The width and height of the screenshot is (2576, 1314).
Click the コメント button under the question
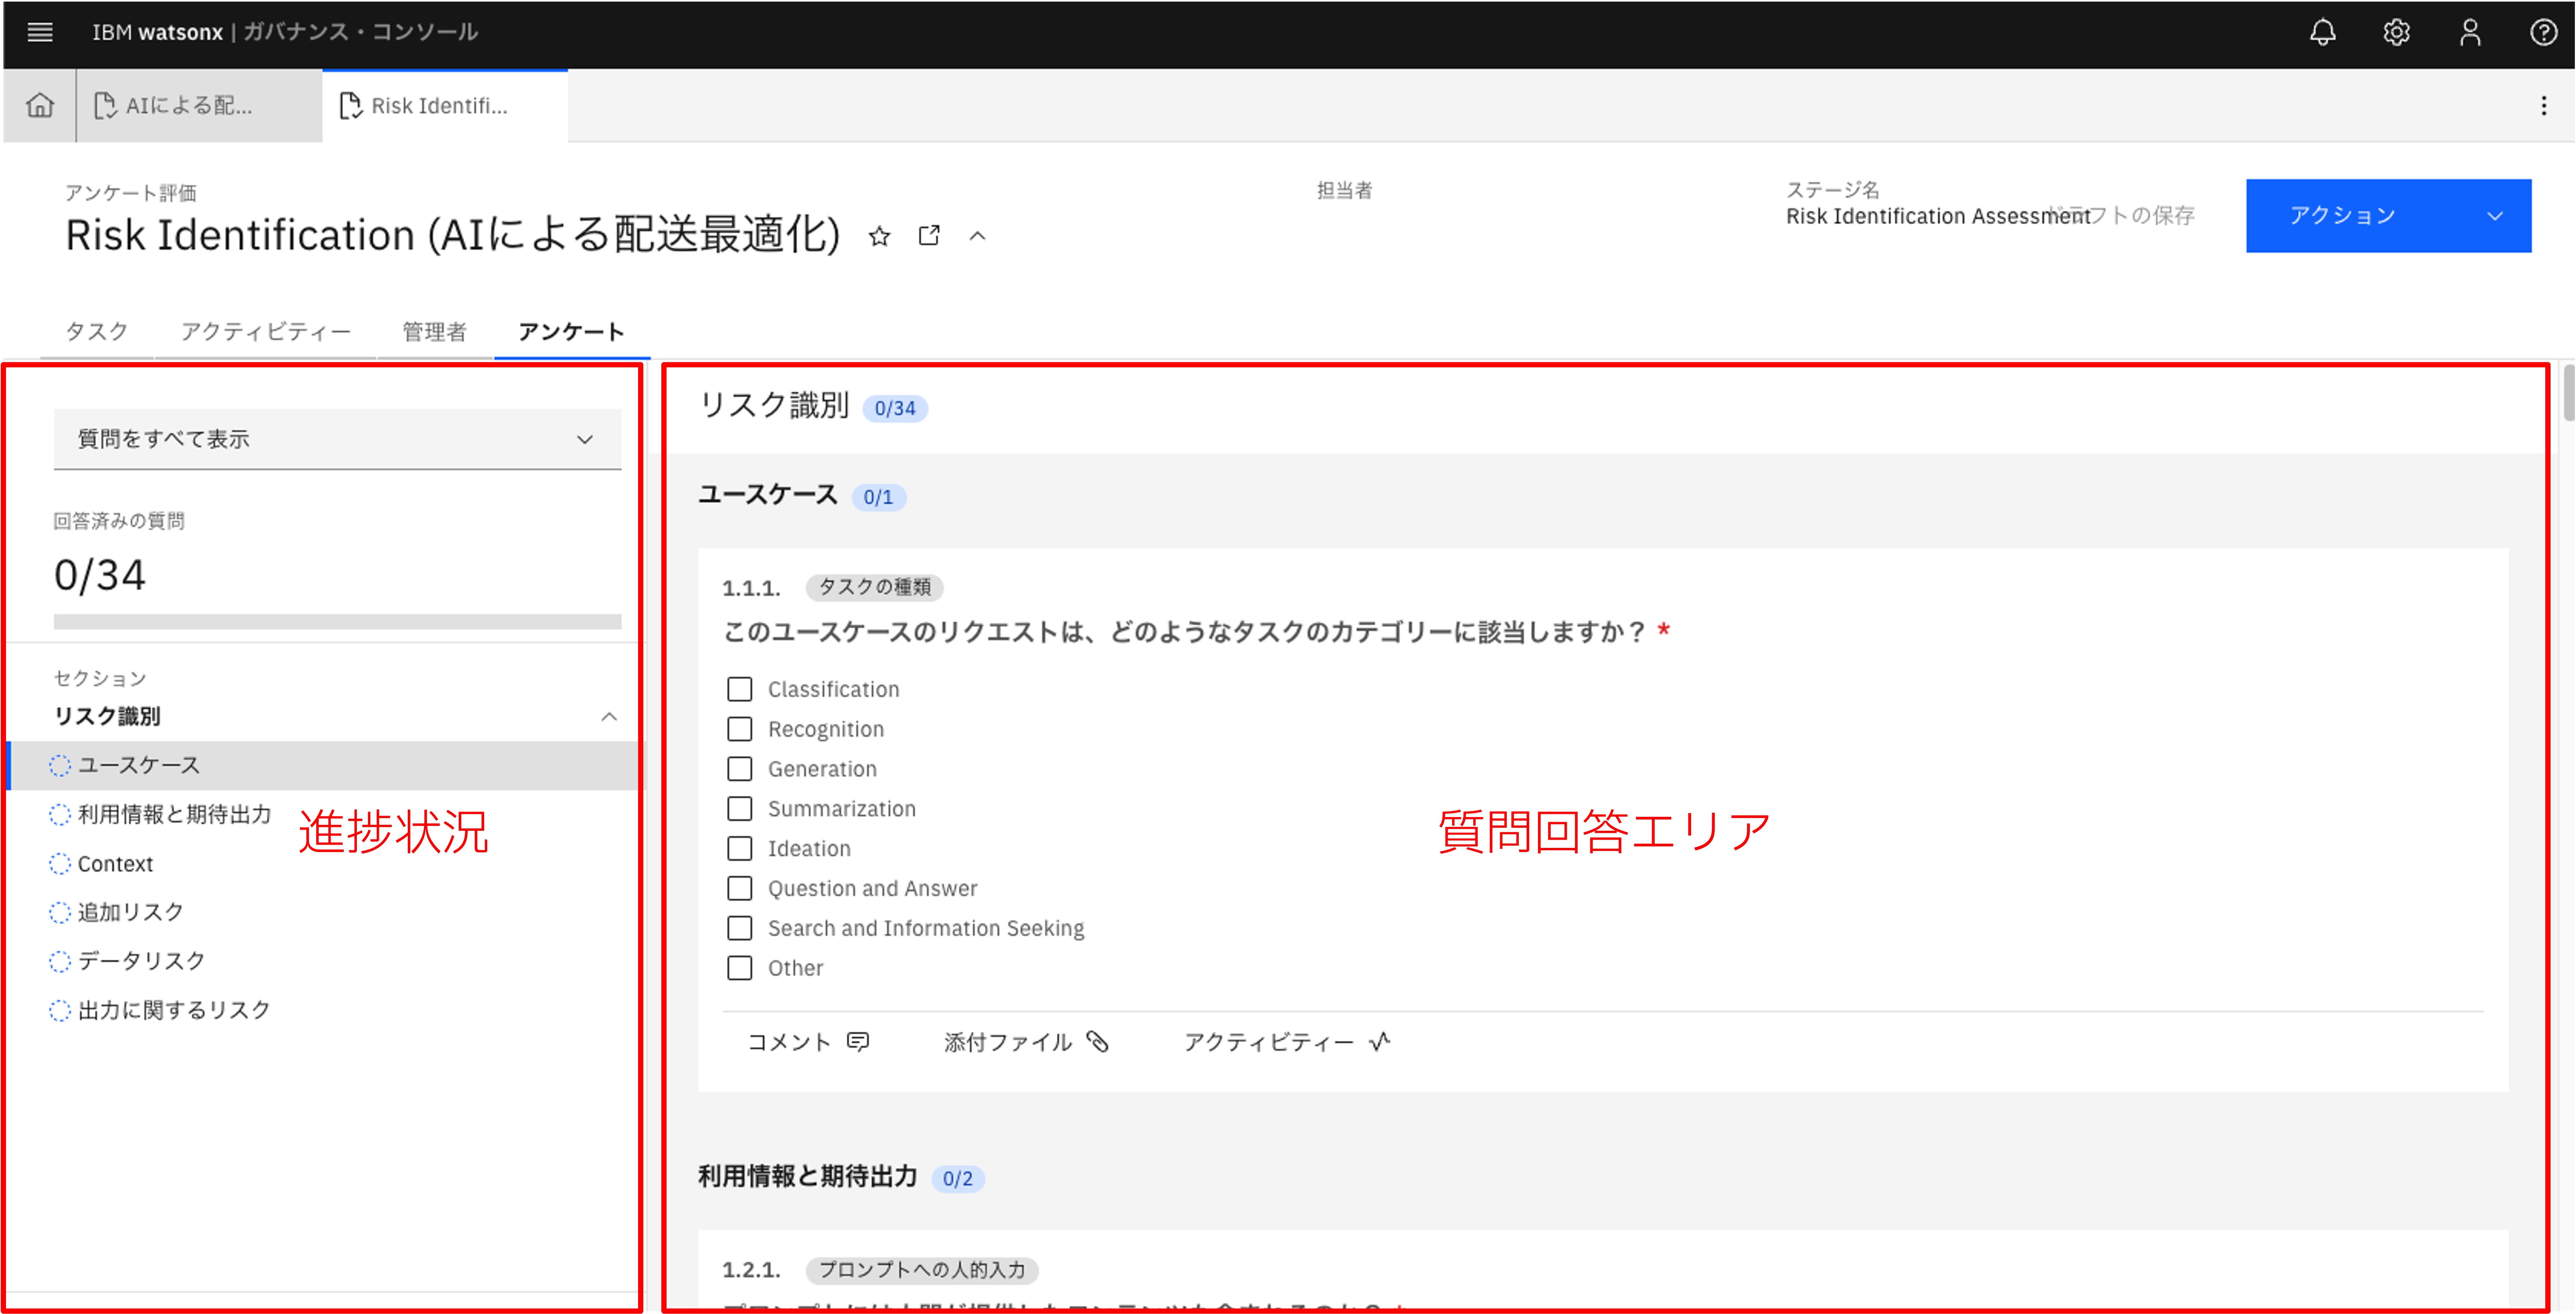pos(808,1042)
